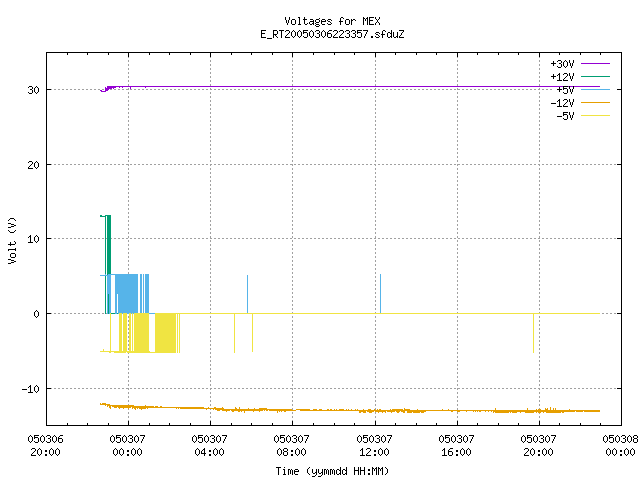Click the solid blue +5V block
Image resolution: width=640 pixels, height=480 pixels.
(127, 294)
